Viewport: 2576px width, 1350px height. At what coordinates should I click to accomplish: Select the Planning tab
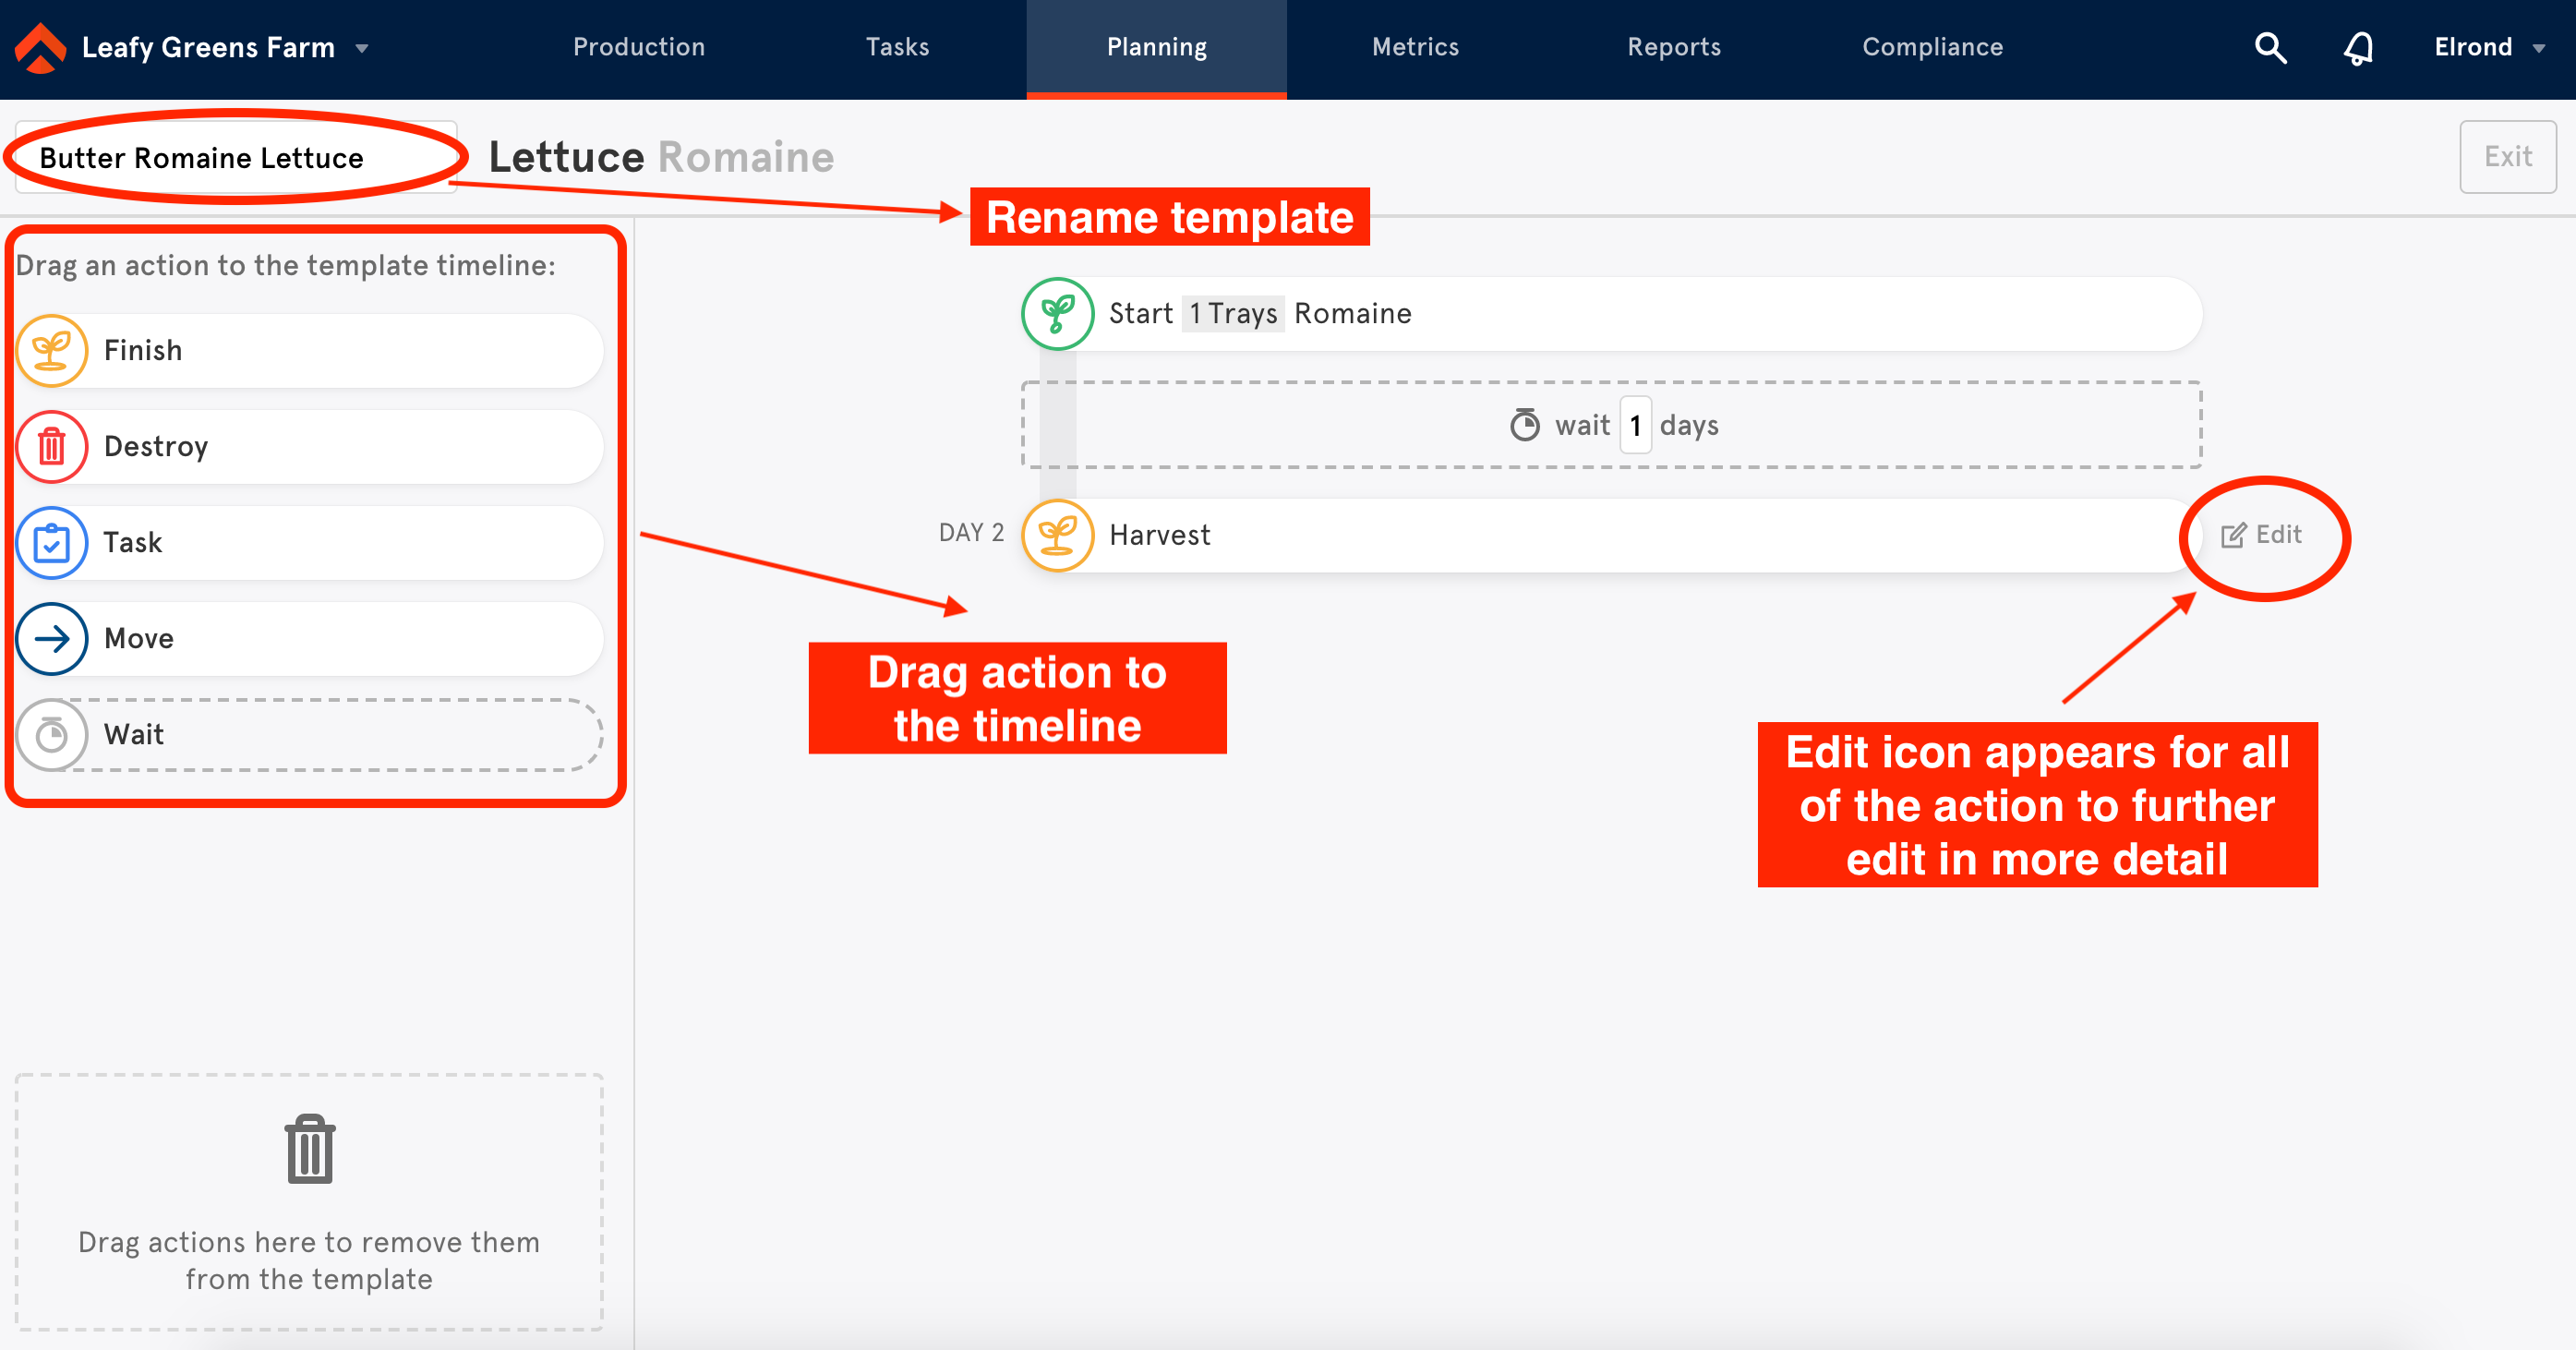click(x=1156, y=48)
